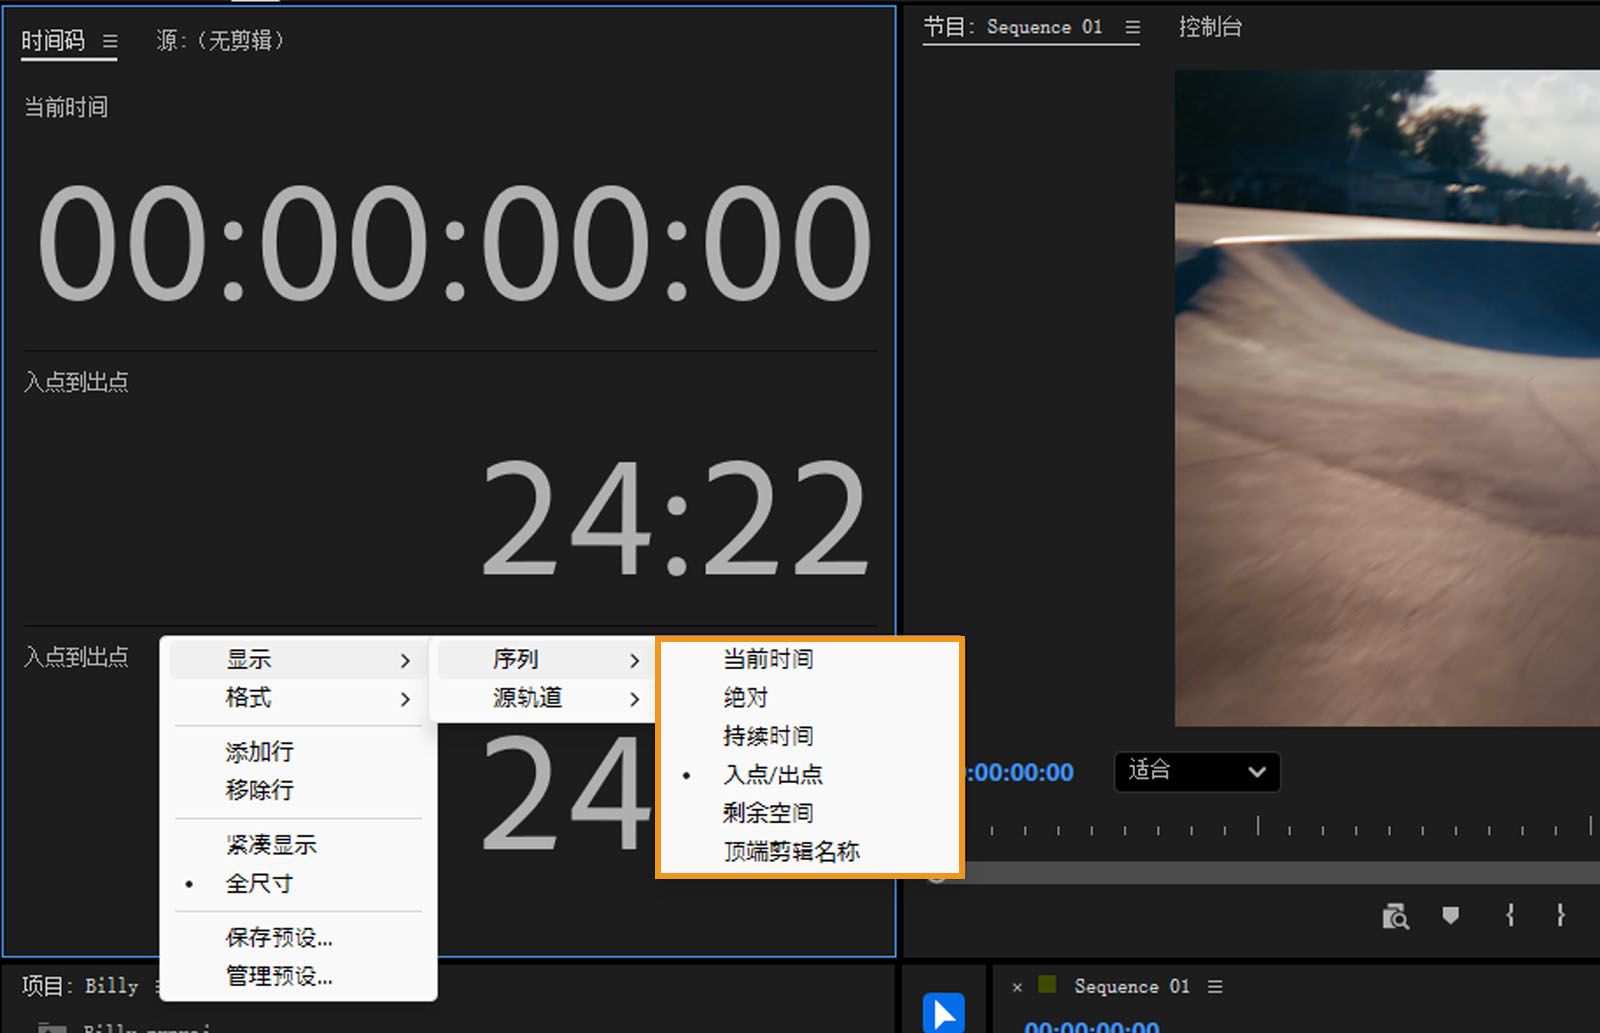Image resolution: width=1600 pixels, height=1033 pixels.
Task: Set an In point with the { icon
Action: (1510, 916)
